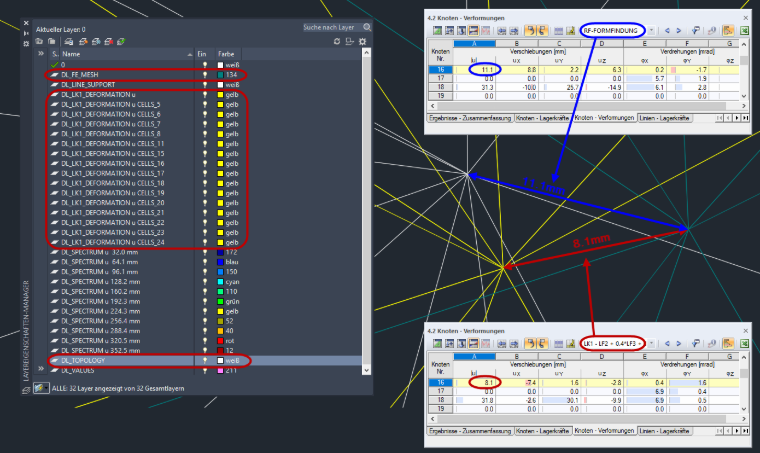Click the next load case arrow in the lower table
Image resolution: width=760 pixels, height=453 pixels.
click(x=679, y=344)
